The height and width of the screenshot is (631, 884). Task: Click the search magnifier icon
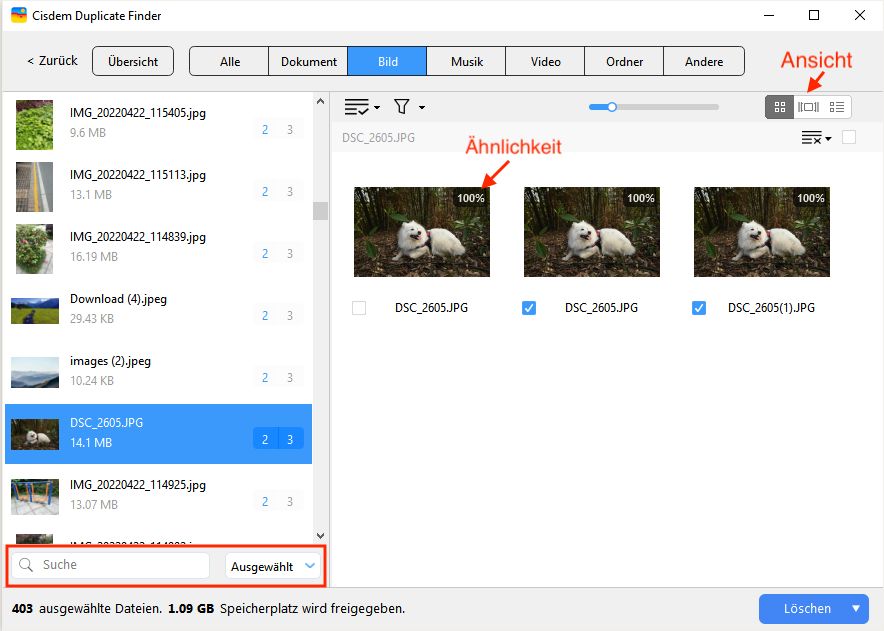[x=26, y=564]
